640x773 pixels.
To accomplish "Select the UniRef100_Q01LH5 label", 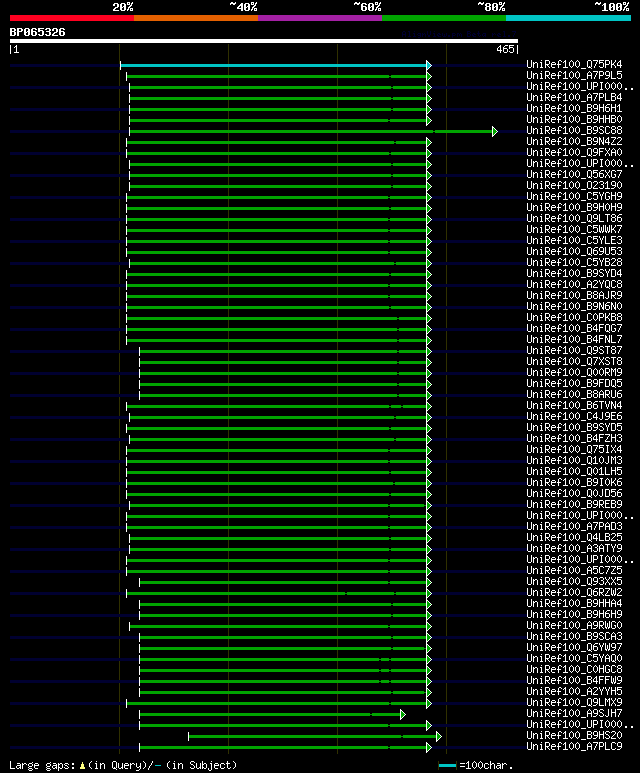I will (574, 471).
